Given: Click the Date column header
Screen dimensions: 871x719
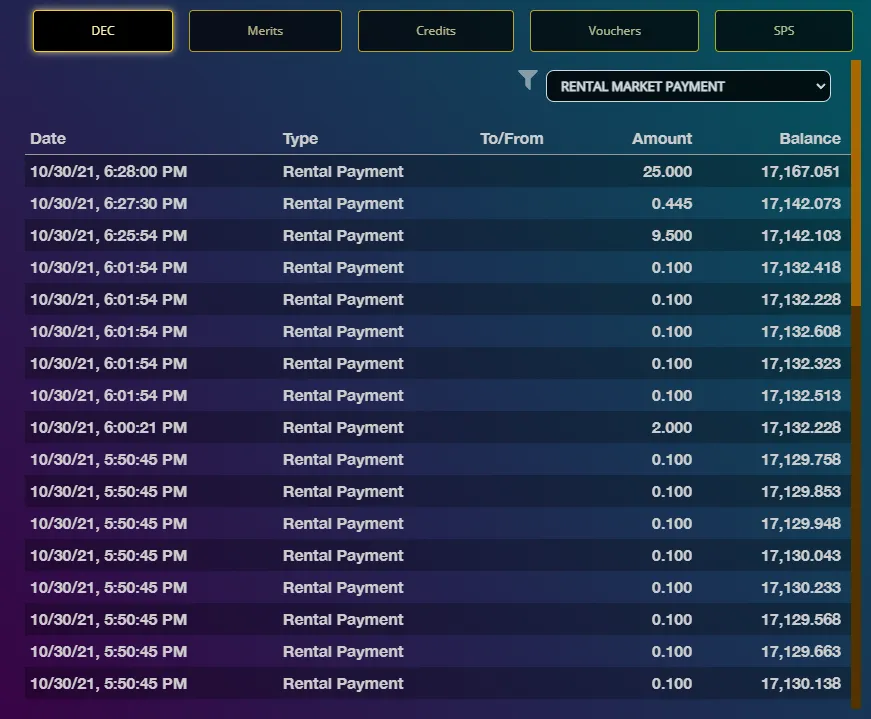Looking at the screenshot, I should (x=48, y=138).
